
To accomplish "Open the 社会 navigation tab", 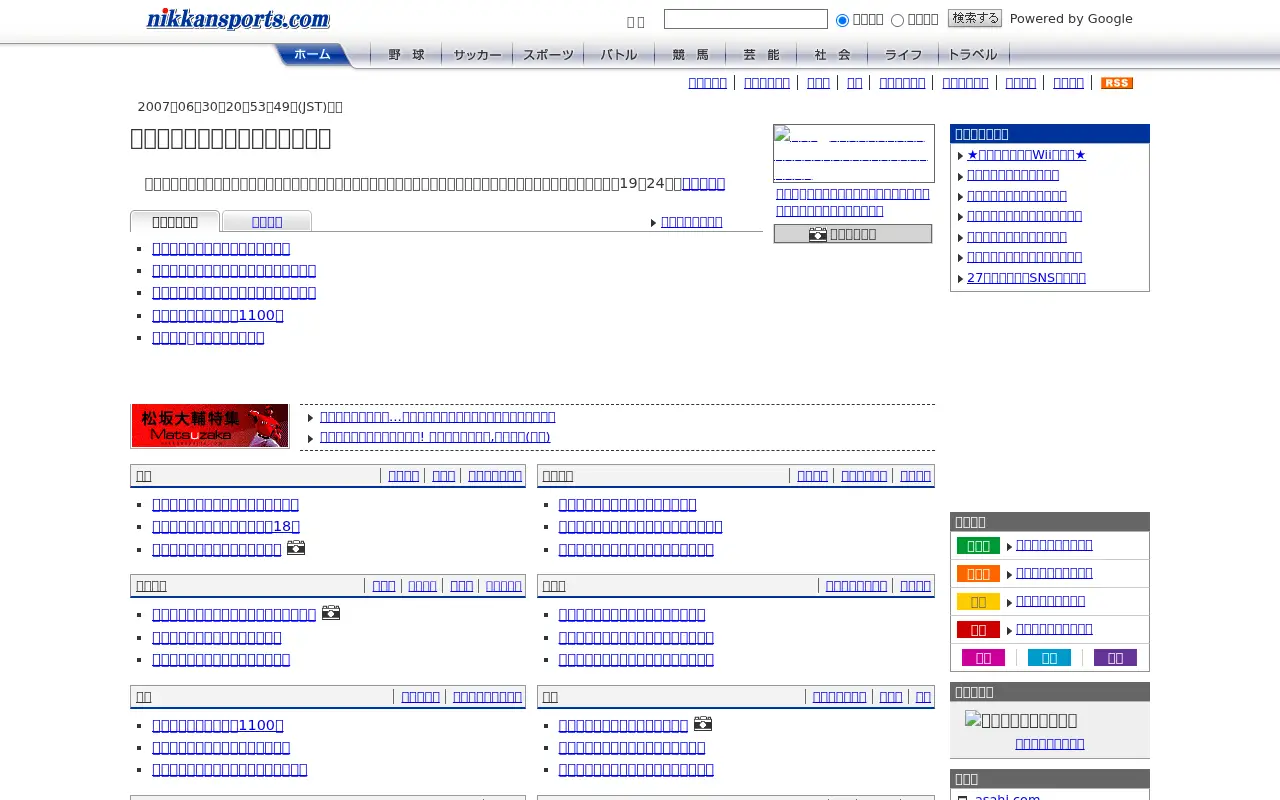I will click(832, 55).
